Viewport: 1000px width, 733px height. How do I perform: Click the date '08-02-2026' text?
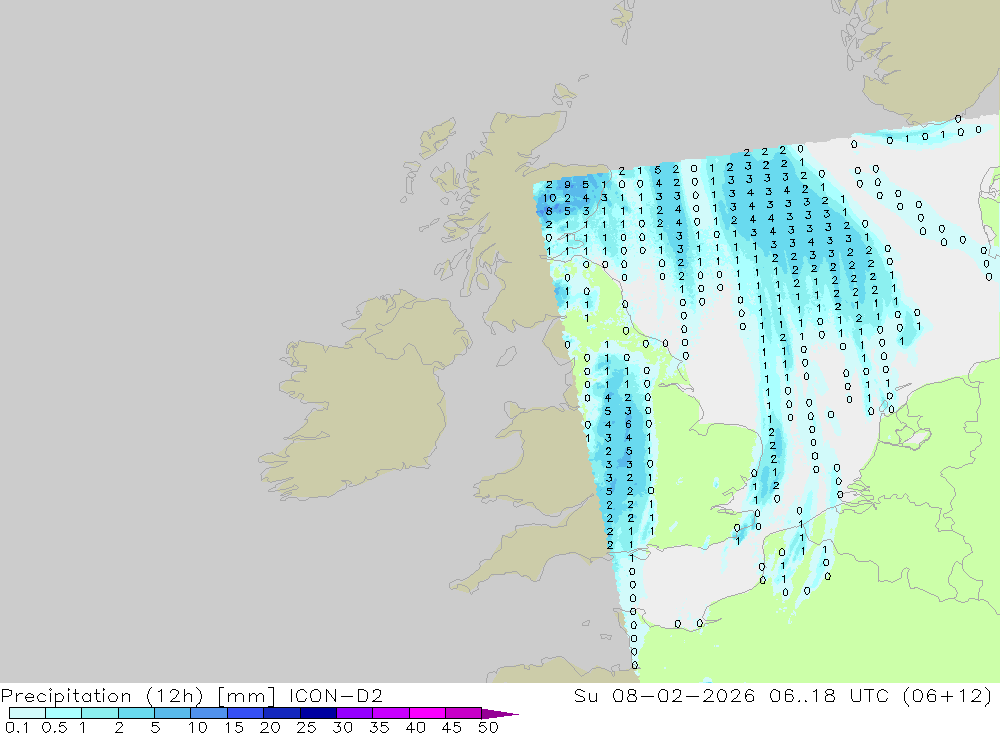coord(684,695)
